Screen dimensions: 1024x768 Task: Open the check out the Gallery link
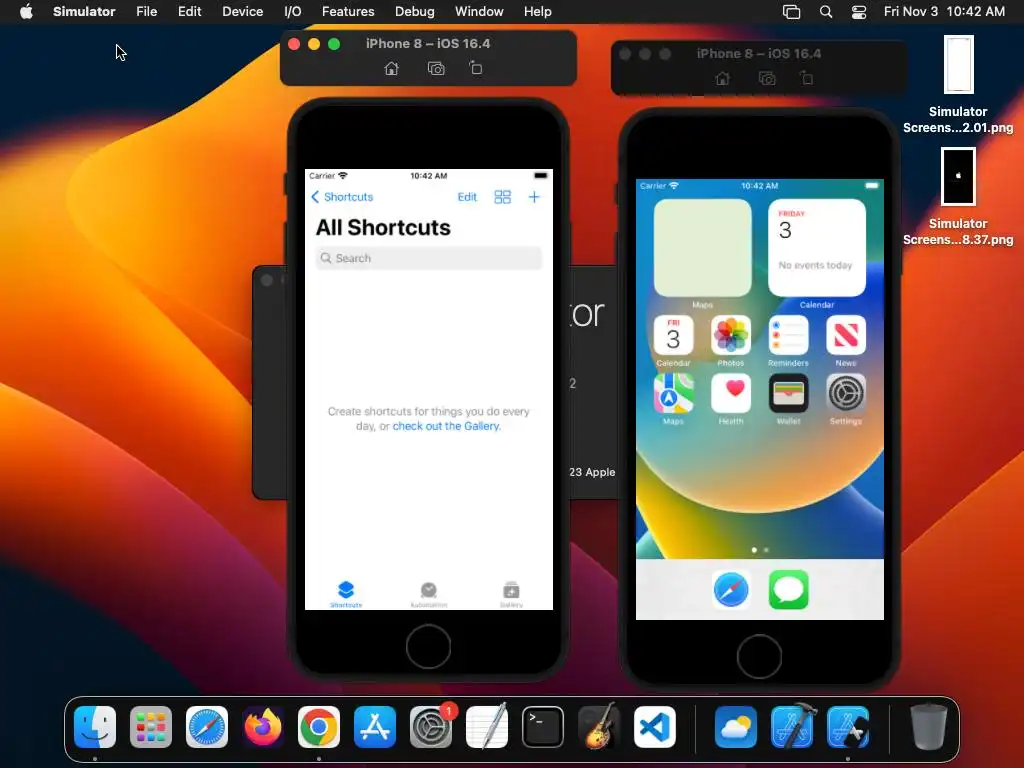click(446, 426)
